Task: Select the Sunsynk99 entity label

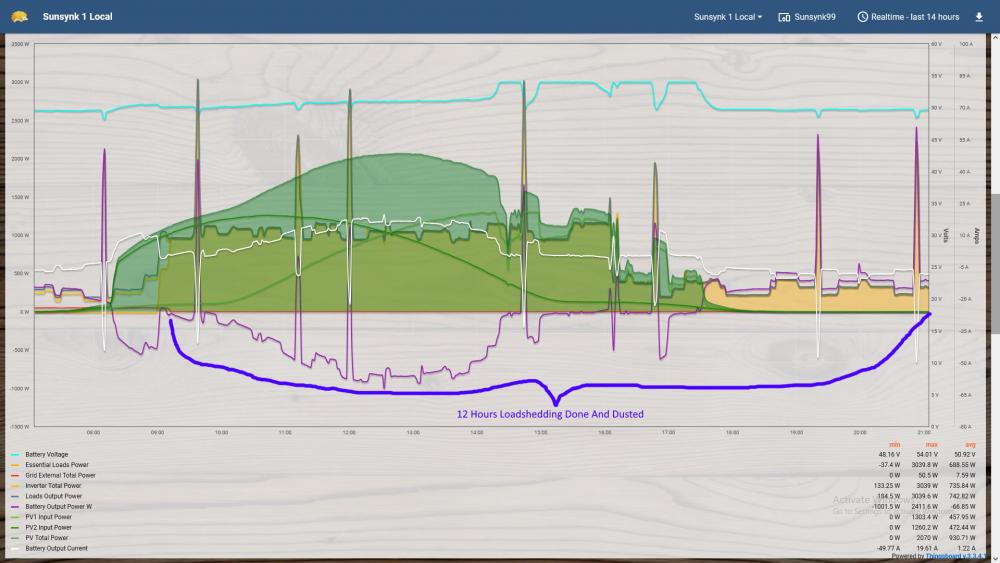Action: 815,17
